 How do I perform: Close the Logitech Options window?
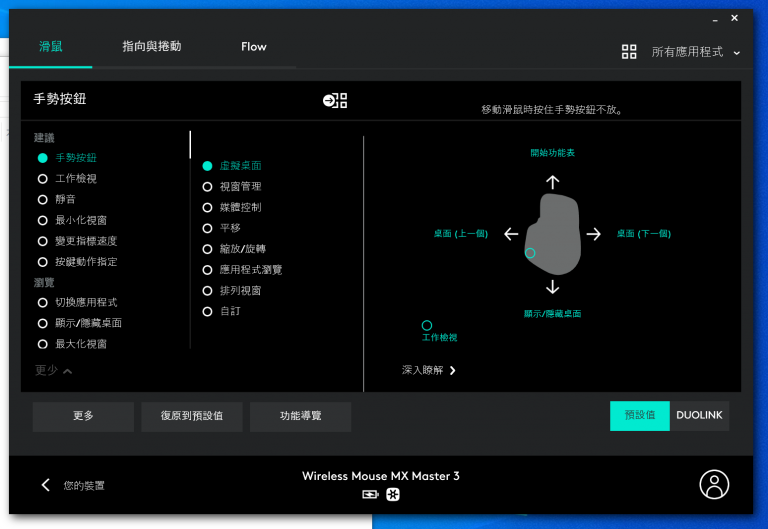[734, 18]
